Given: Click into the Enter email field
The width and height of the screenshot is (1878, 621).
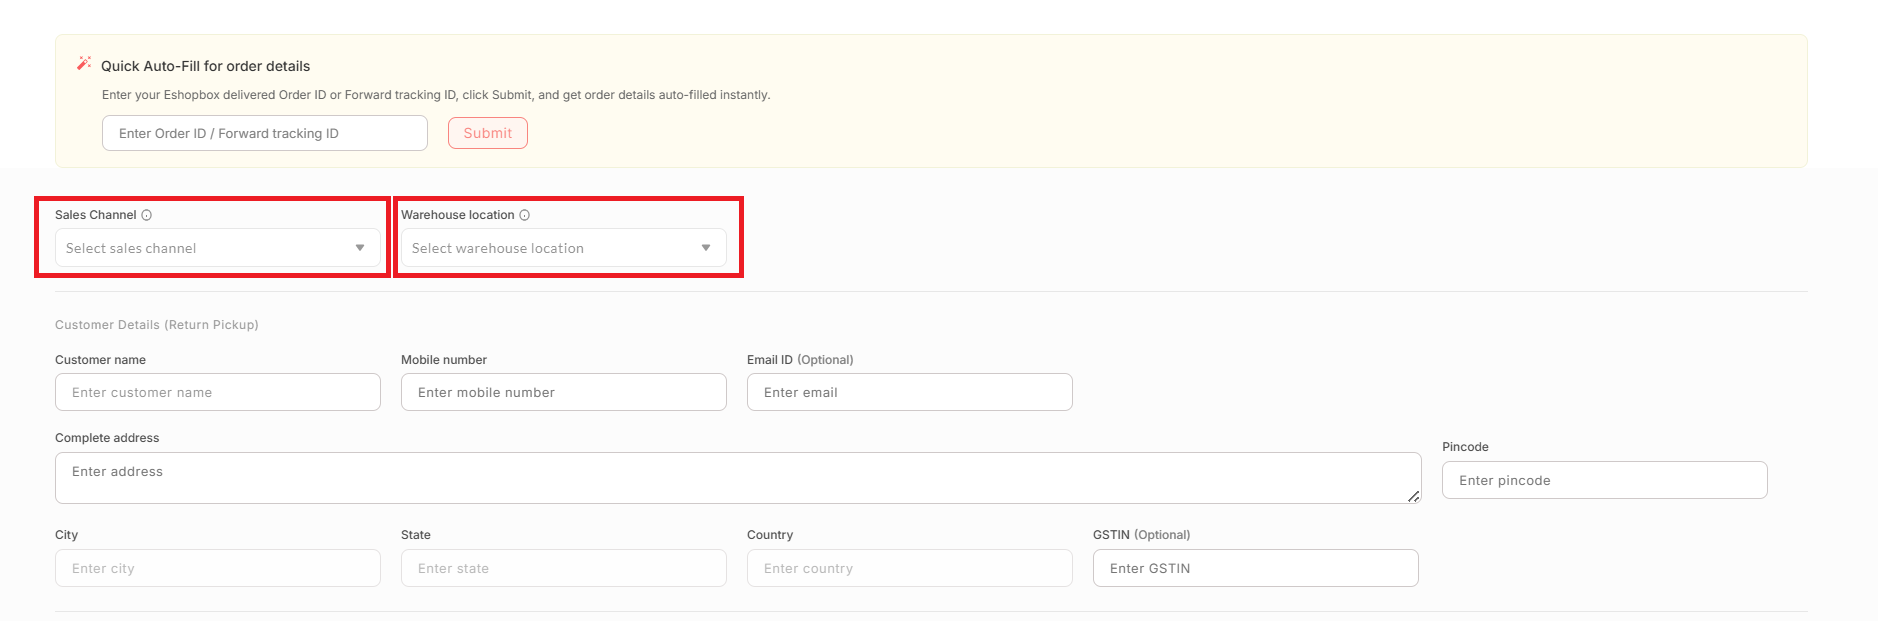Looking at the screenshot, I should 909,392.
